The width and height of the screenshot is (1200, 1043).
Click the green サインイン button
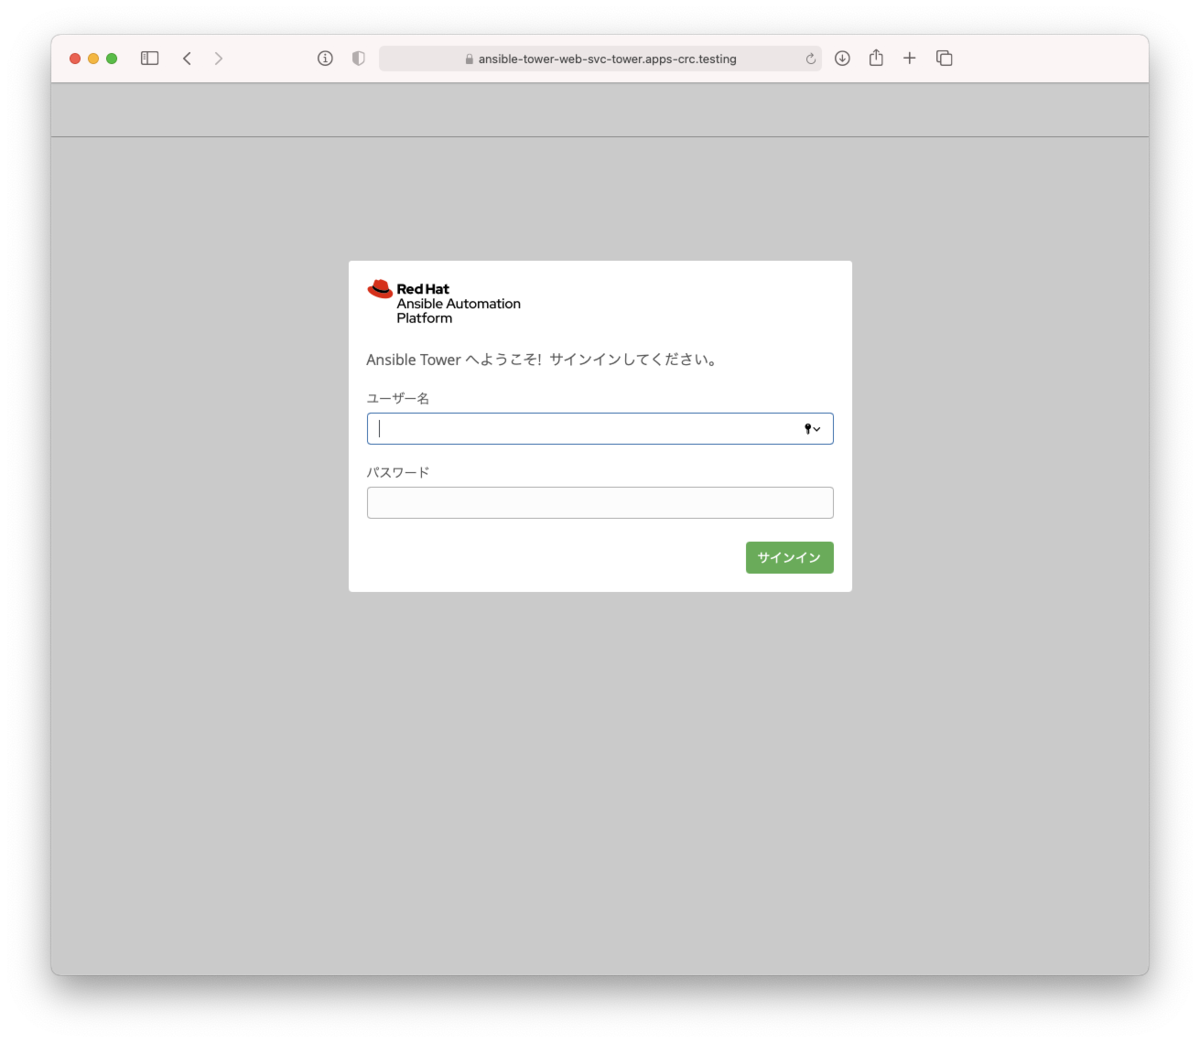click(790, 558)
